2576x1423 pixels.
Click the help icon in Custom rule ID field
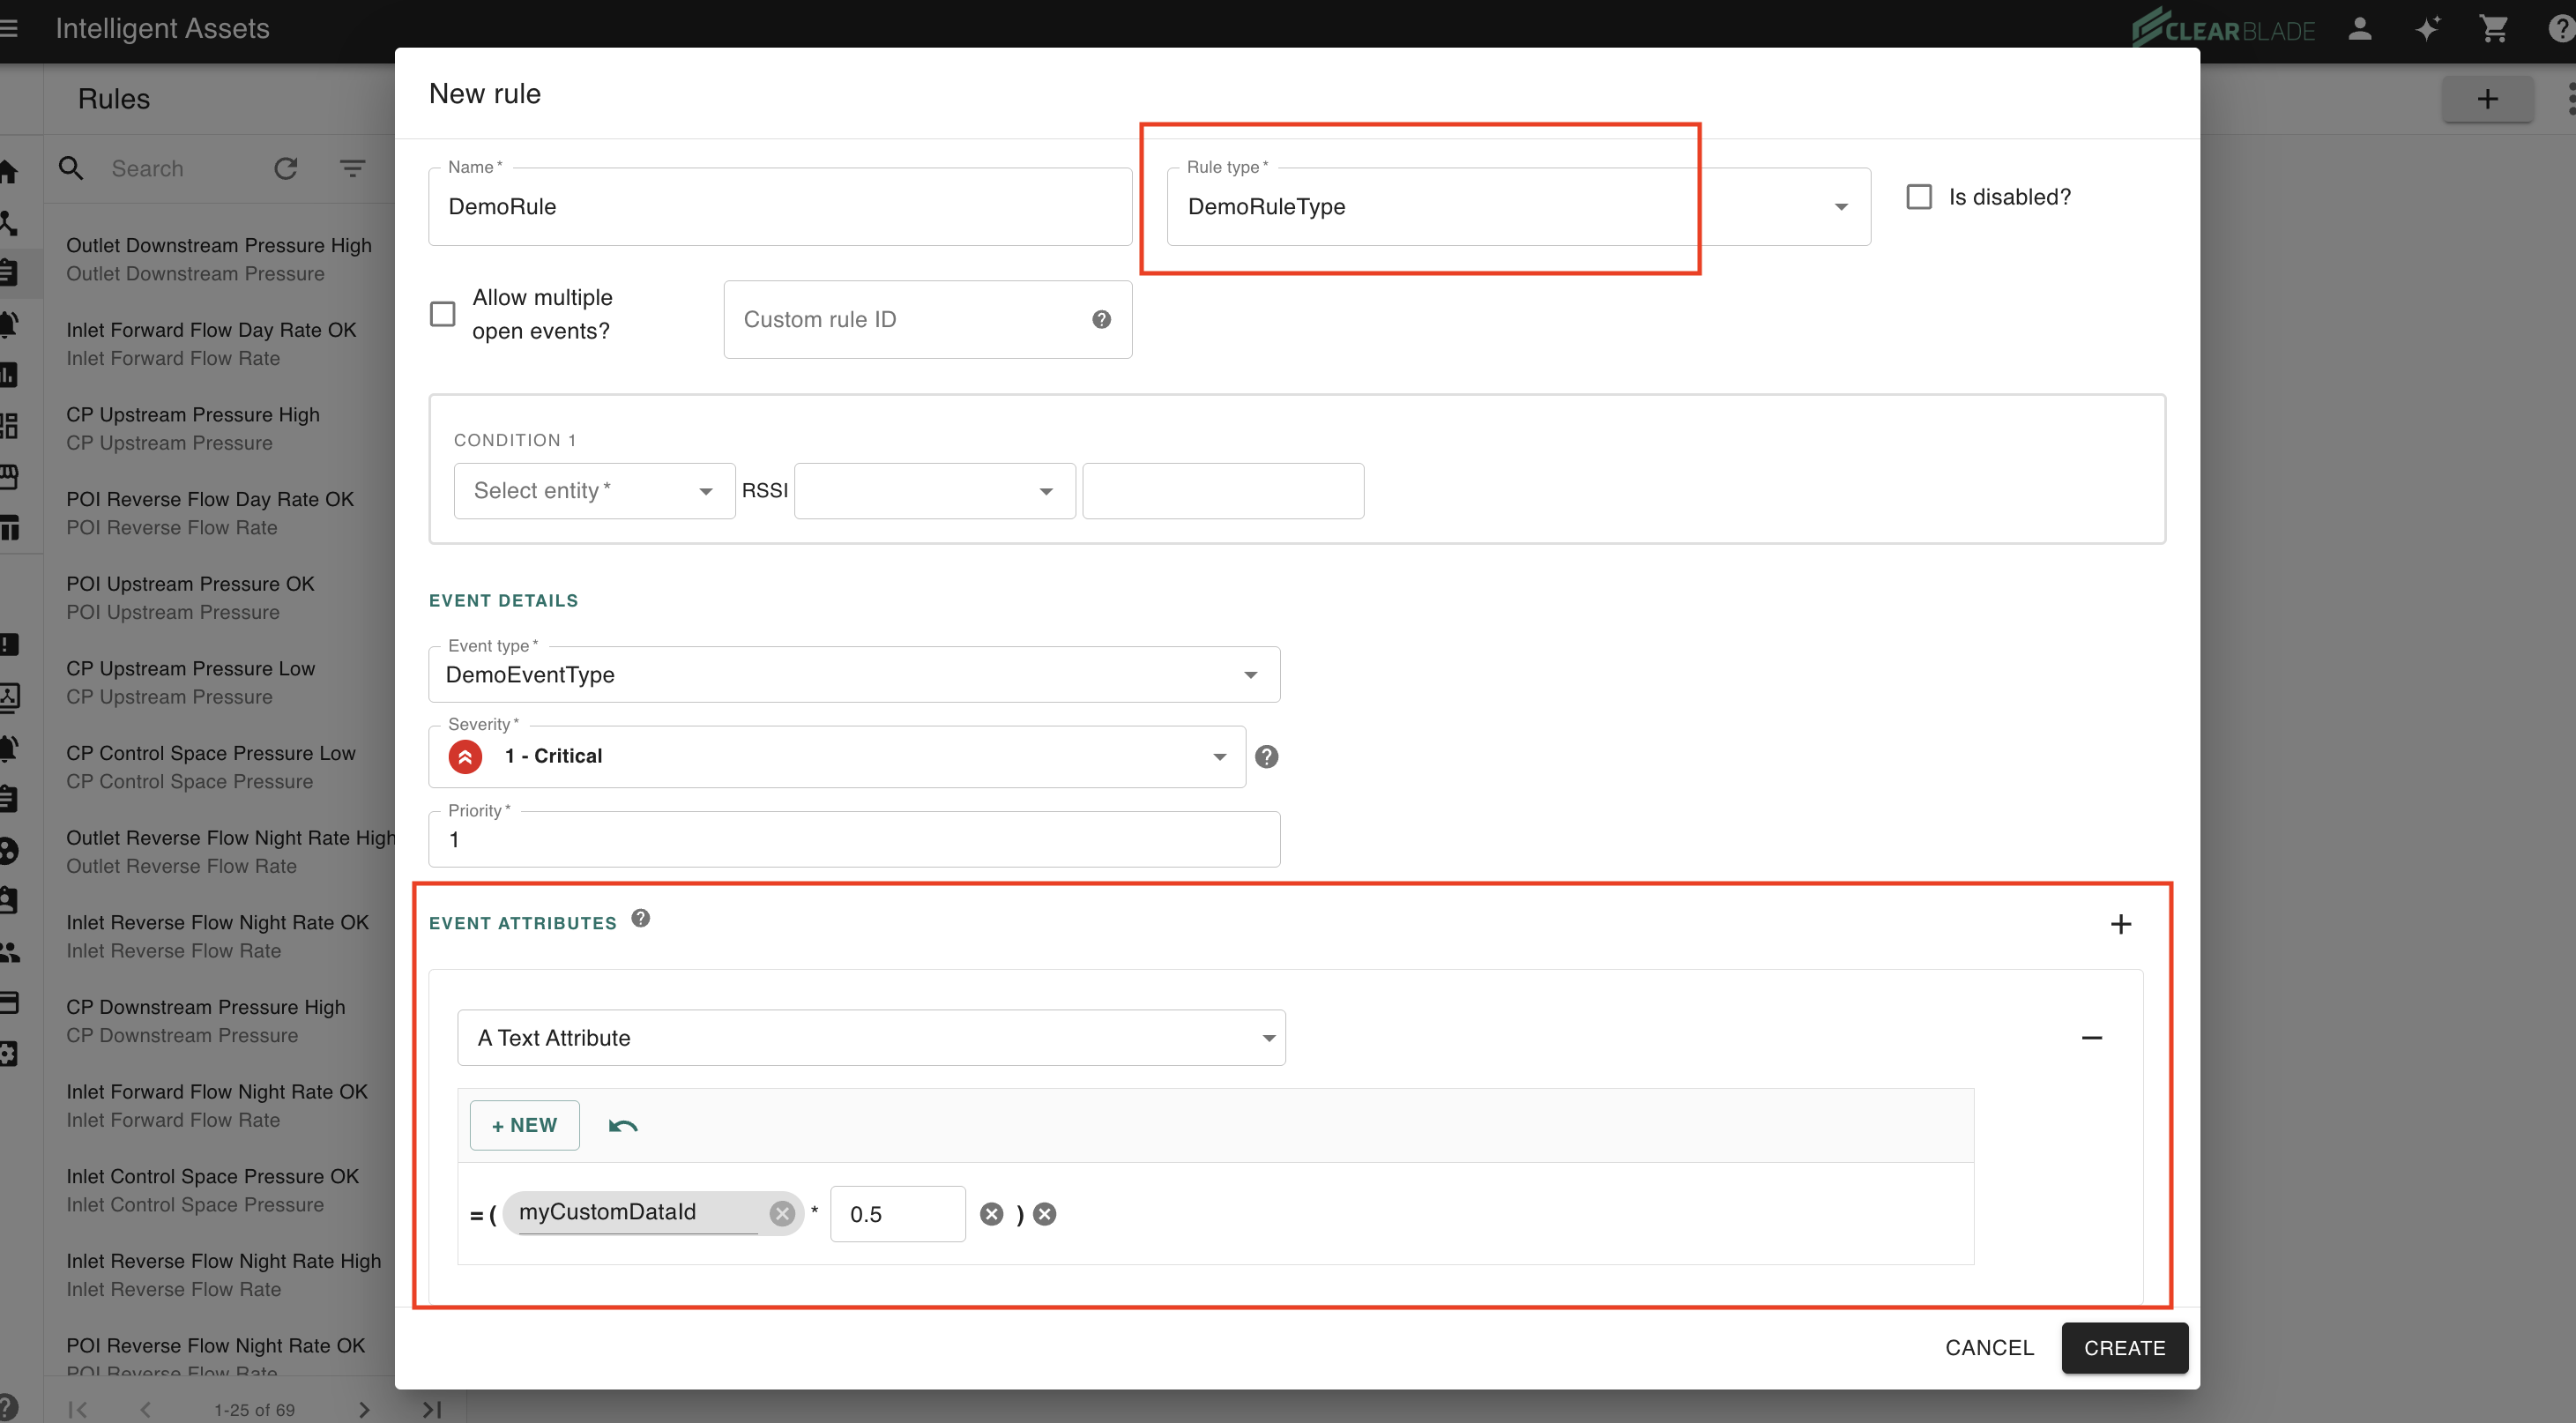(1101, 319)
